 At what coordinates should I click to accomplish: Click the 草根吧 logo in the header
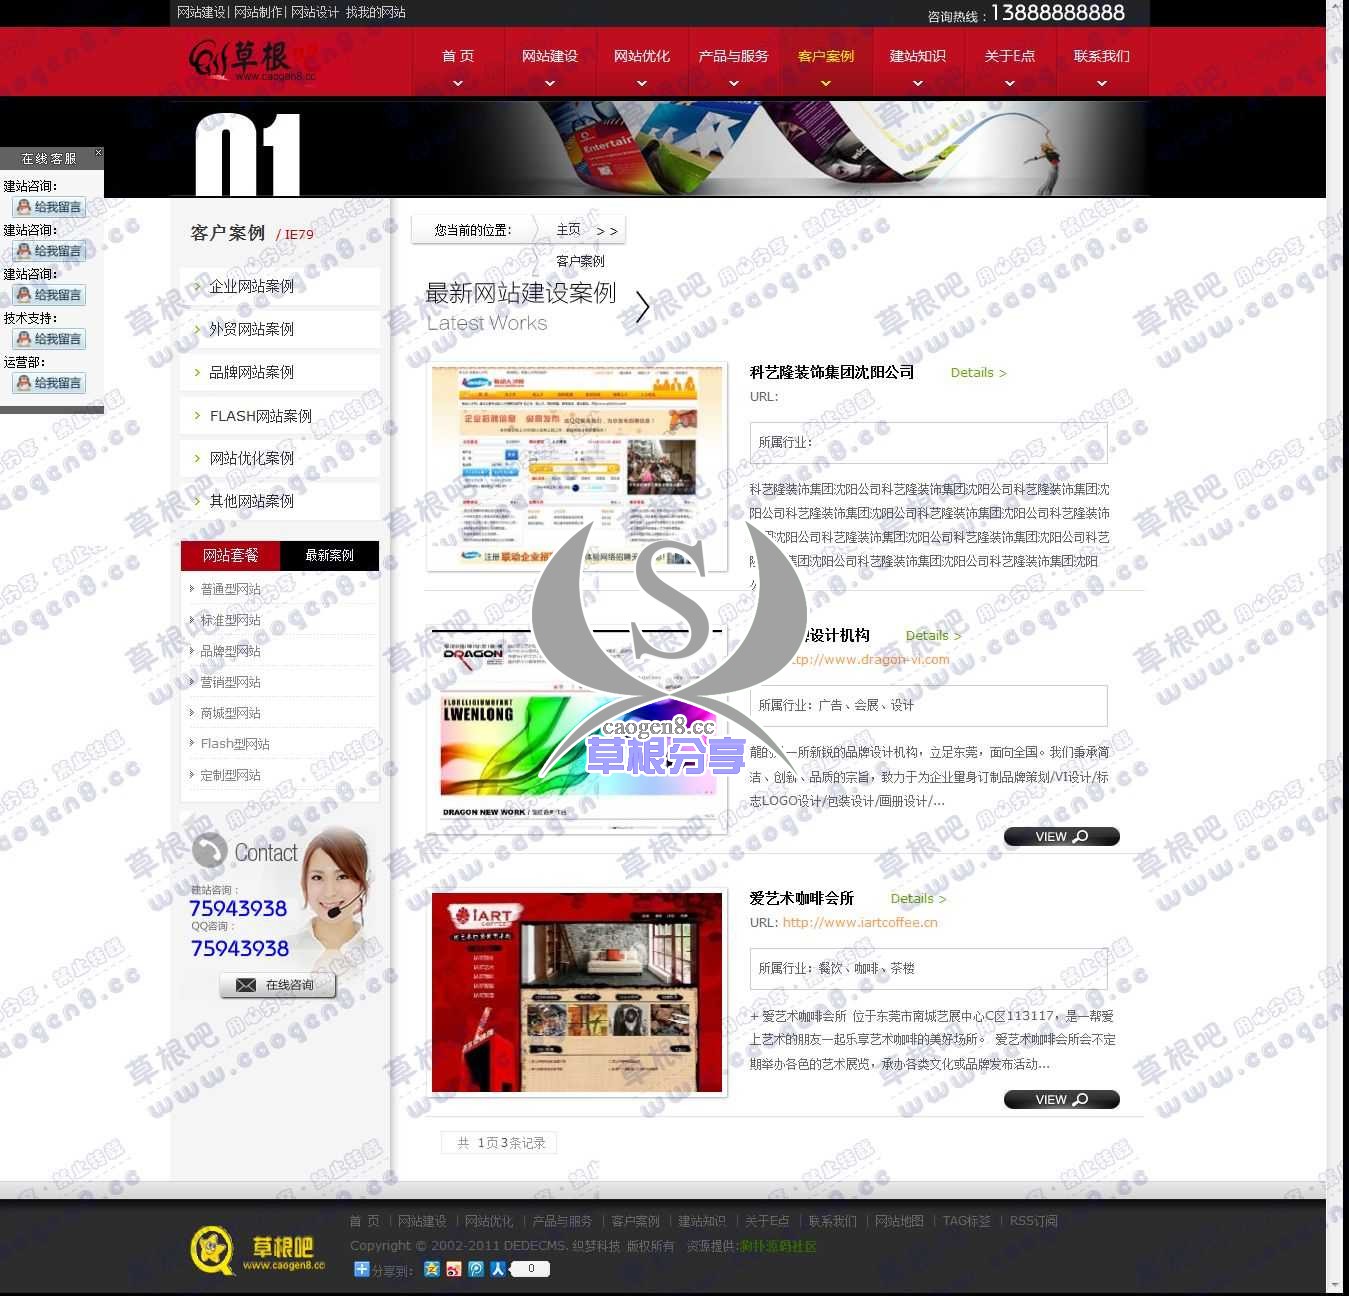click(x=253, y=60)
